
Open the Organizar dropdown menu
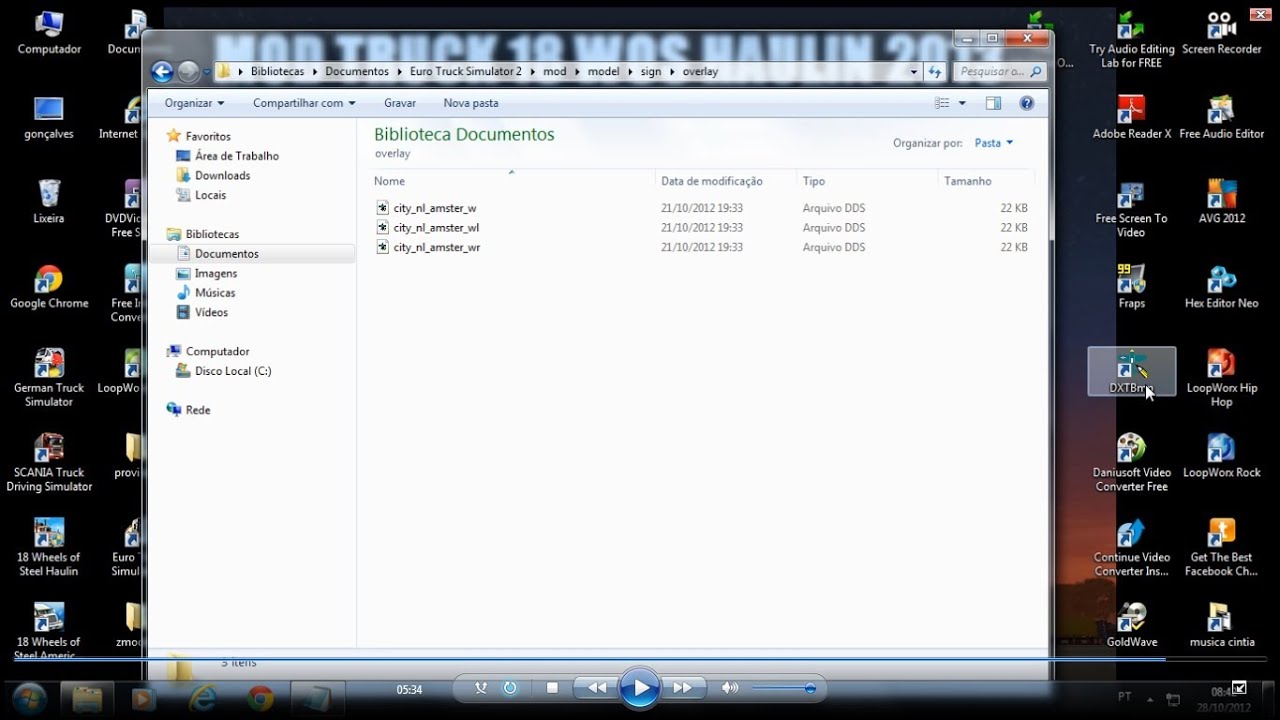[194, 103]
